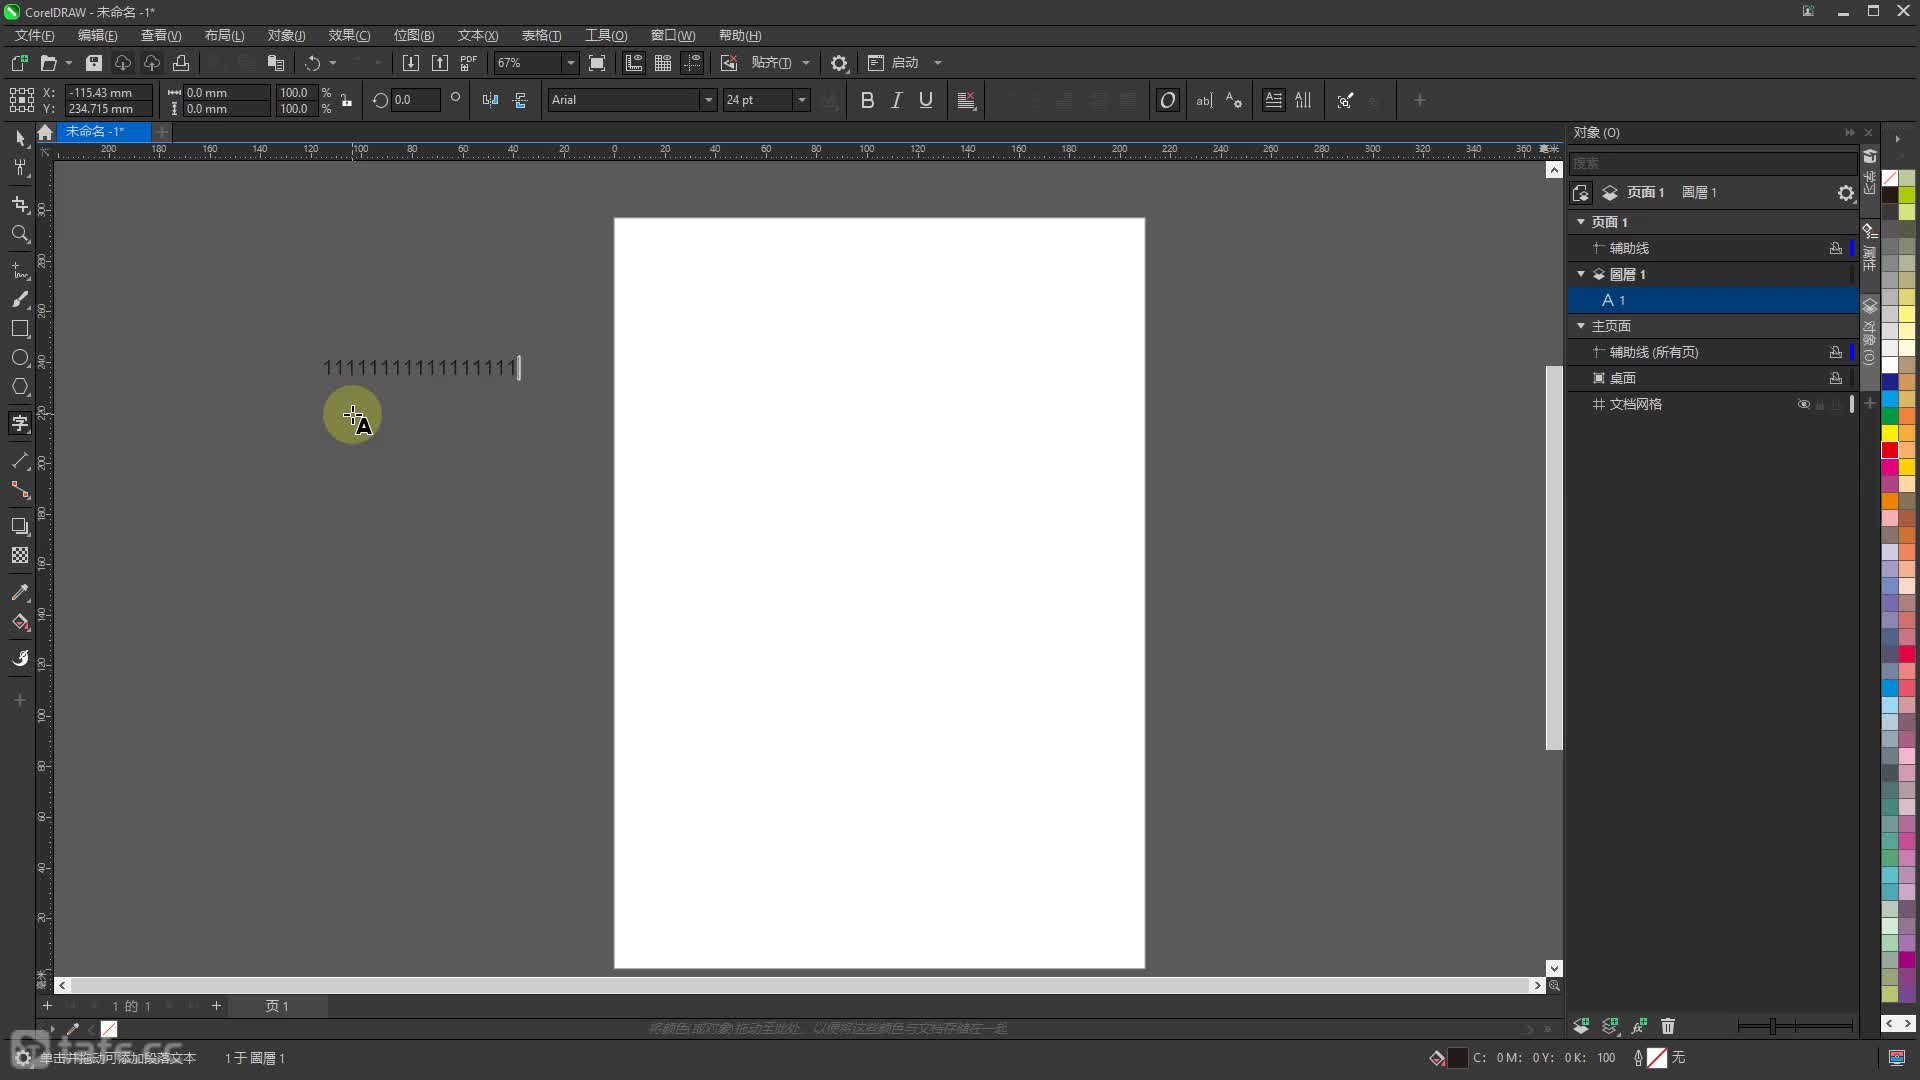Viewport: 1920px width, 1080px height.
Task: Select the Crop tool
Action: coord(20,205)
